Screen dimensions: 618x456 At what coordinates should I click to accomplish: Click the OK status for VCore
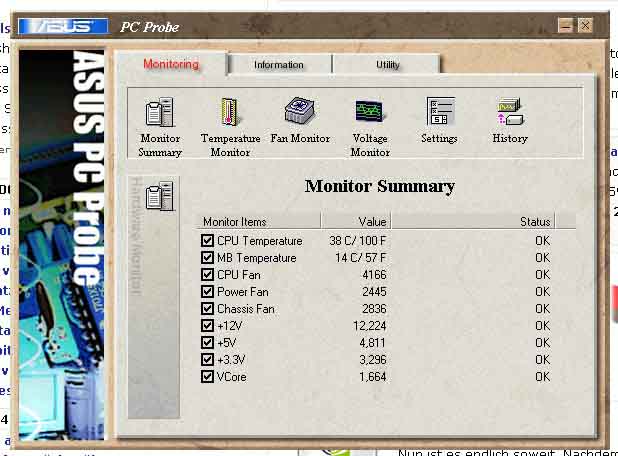(x=542, y=376)
